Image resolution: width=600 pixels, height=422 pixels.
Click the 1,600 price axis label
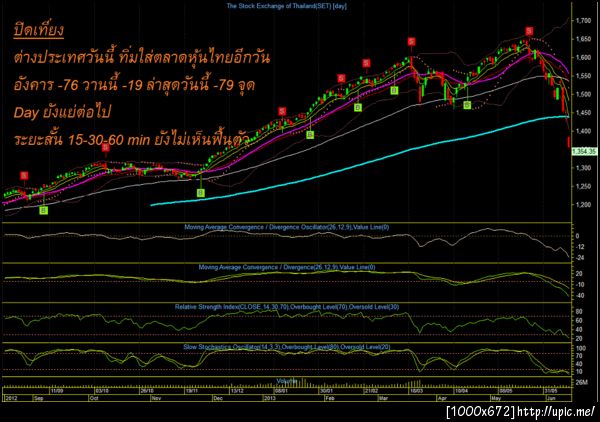[583, 57]
